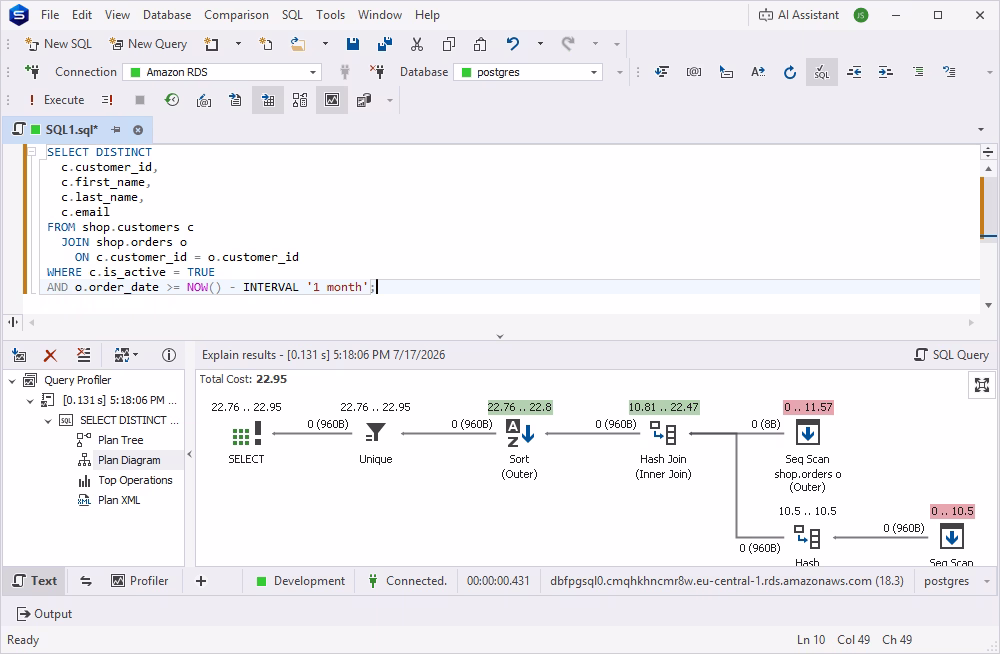
Task: Collapse the [0.131 s] 5:18:06 PM tree node
Action: 30,401
